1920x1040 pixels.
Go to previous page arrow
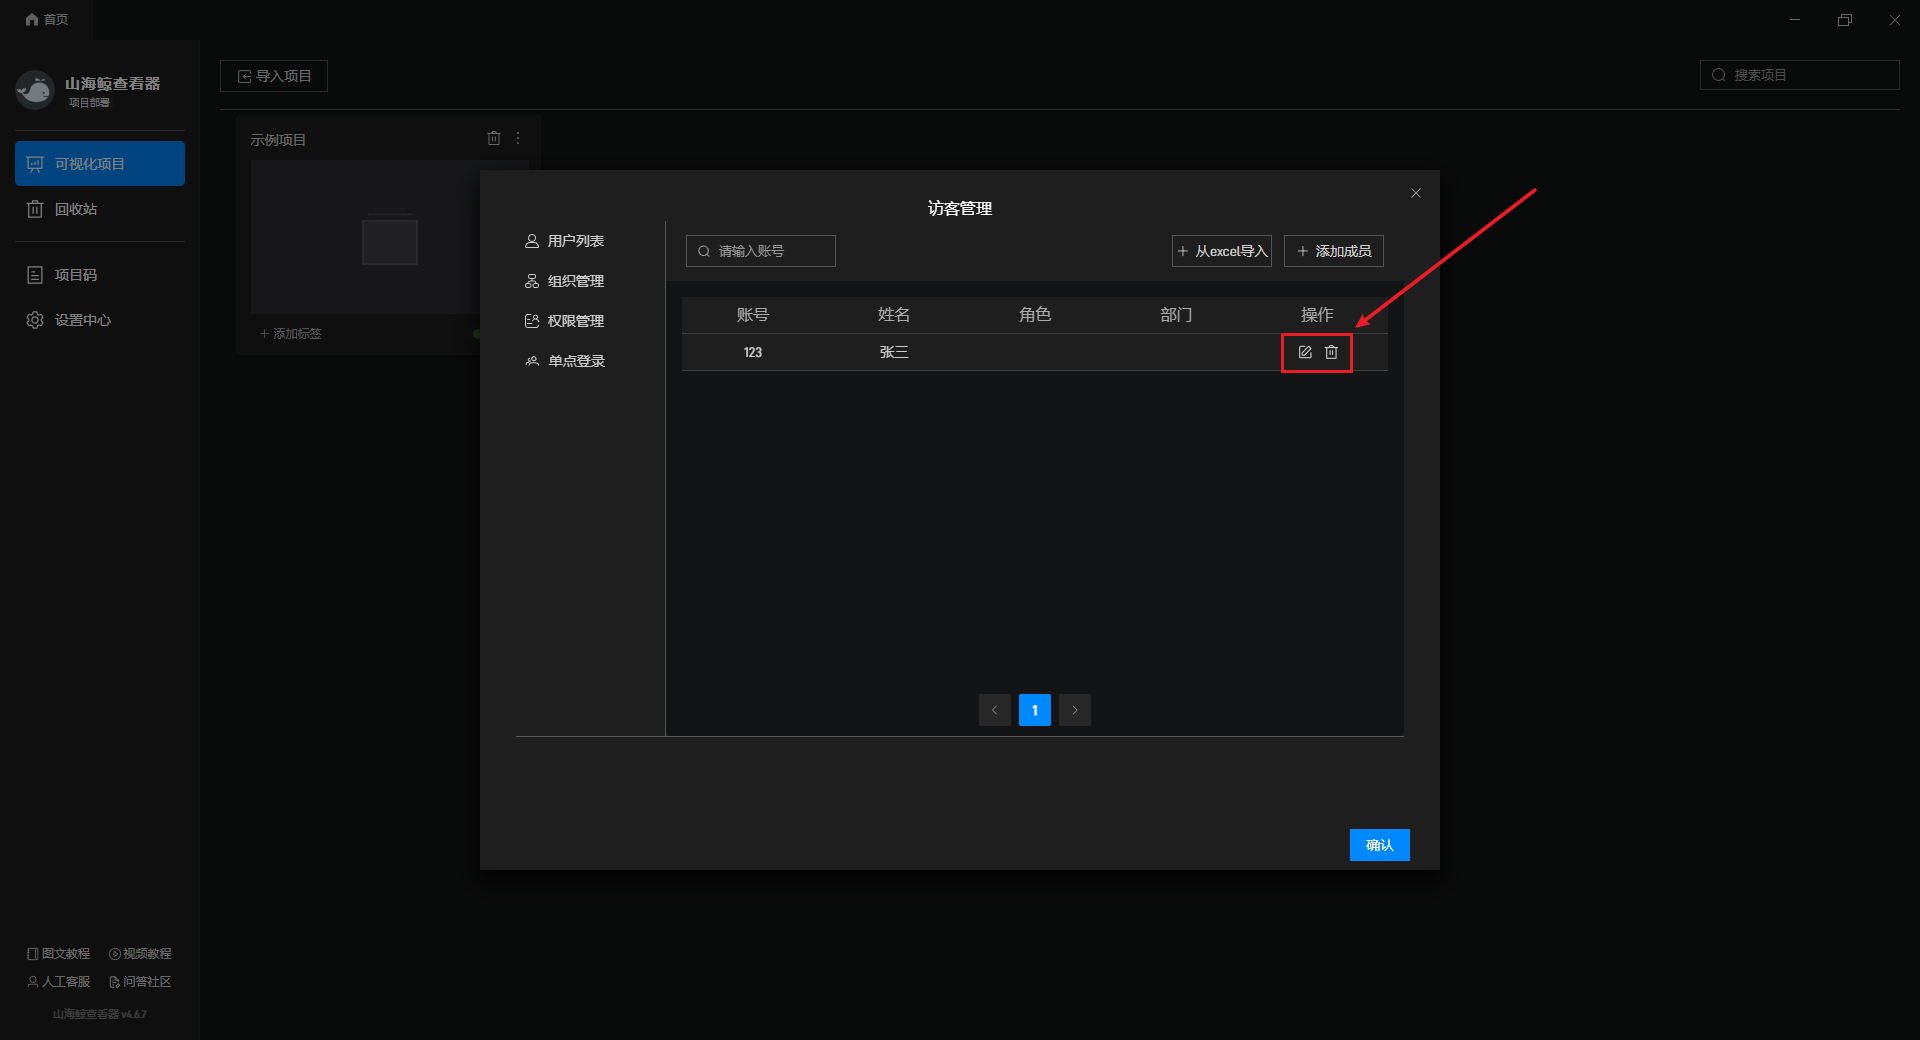click(994, 710)
